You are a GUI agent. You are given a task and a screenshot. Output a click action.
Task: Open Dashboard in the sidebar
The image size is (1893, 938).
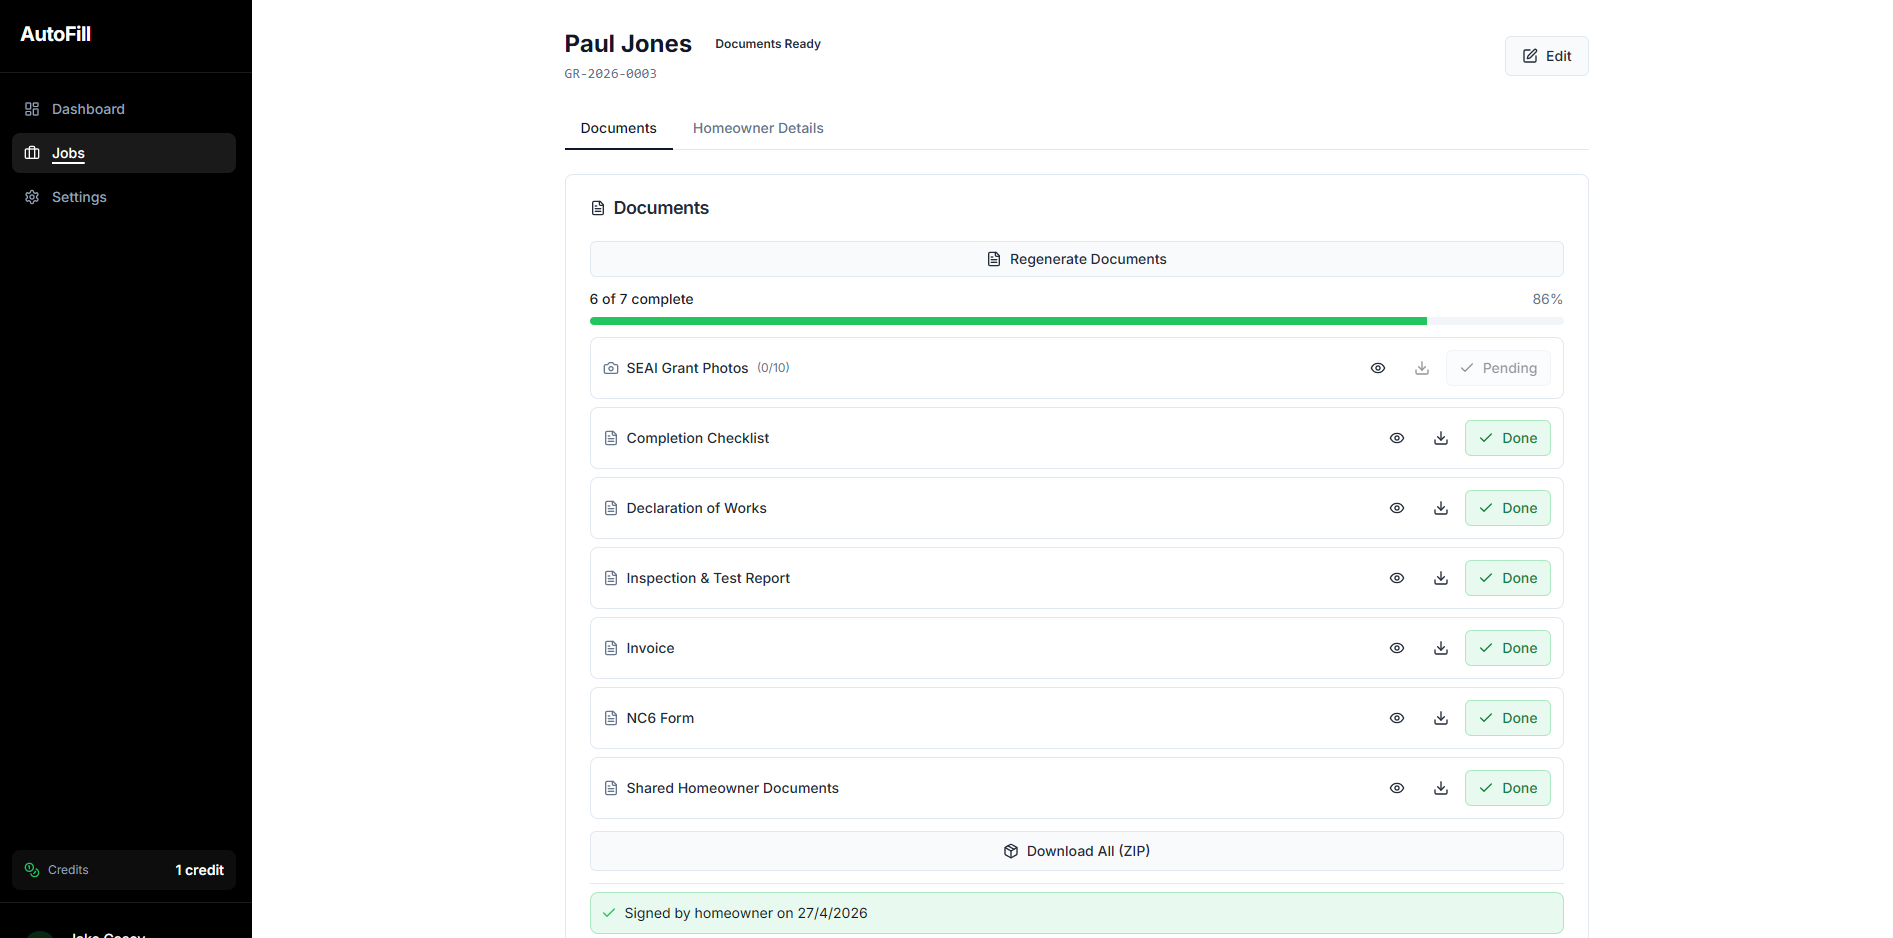124,109
